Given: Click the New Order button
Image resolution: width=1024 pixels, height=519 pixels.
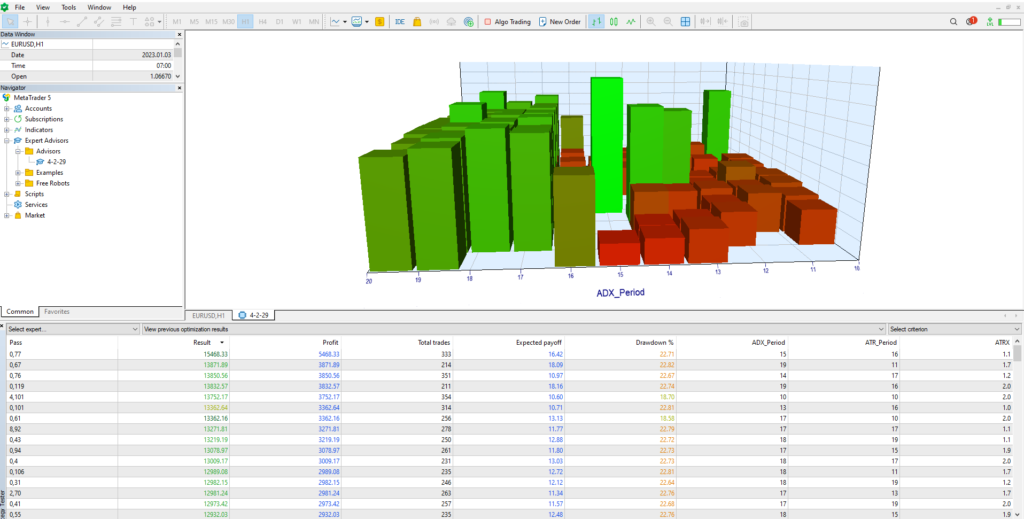Looking at the screenshot, I should [x=559, y=21].
